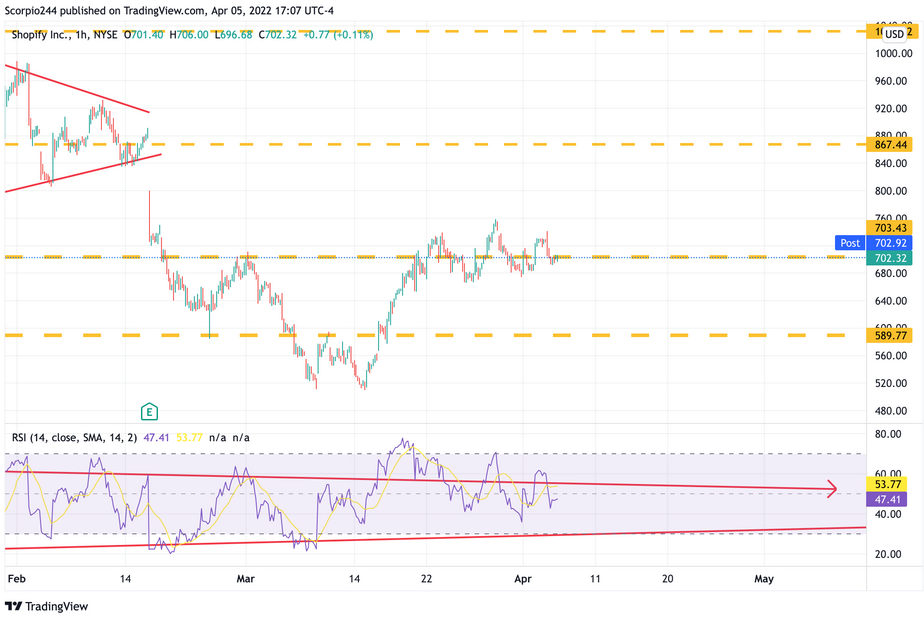The width and height of the screenshot is (924, 617).
Task: Click the TradingView logo
Action: point(46,606)
